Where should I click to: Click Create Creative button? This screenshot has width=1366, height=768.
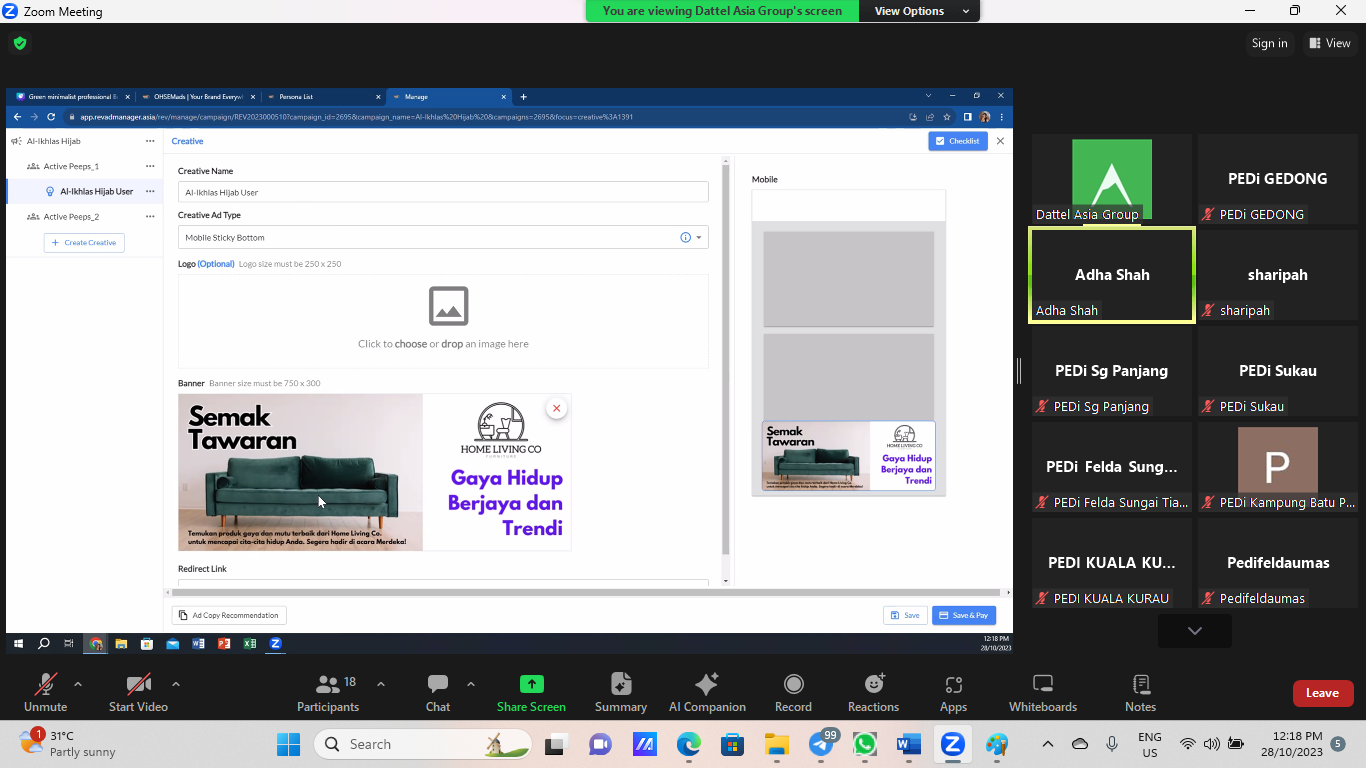[x=84, y=242]
